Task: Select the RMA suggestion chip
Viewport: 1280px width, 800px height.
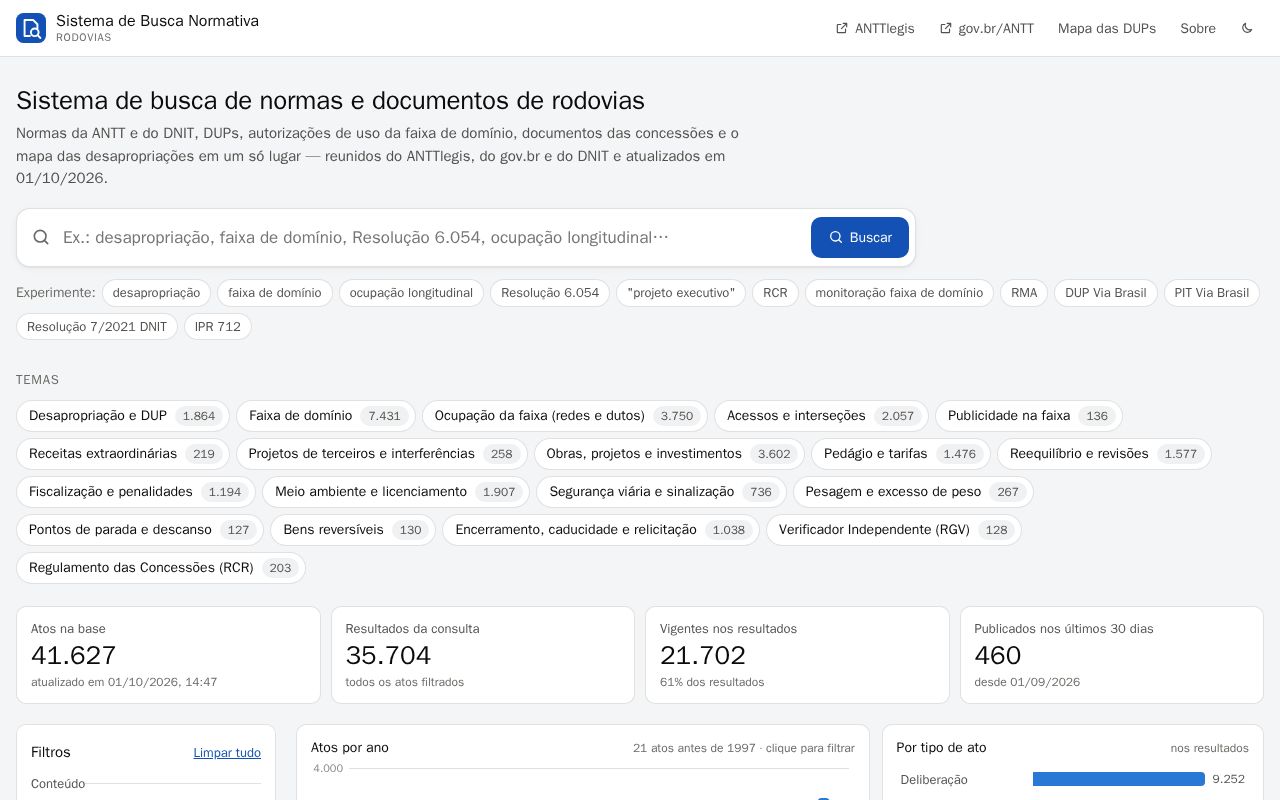Action: pos(1024,293)
